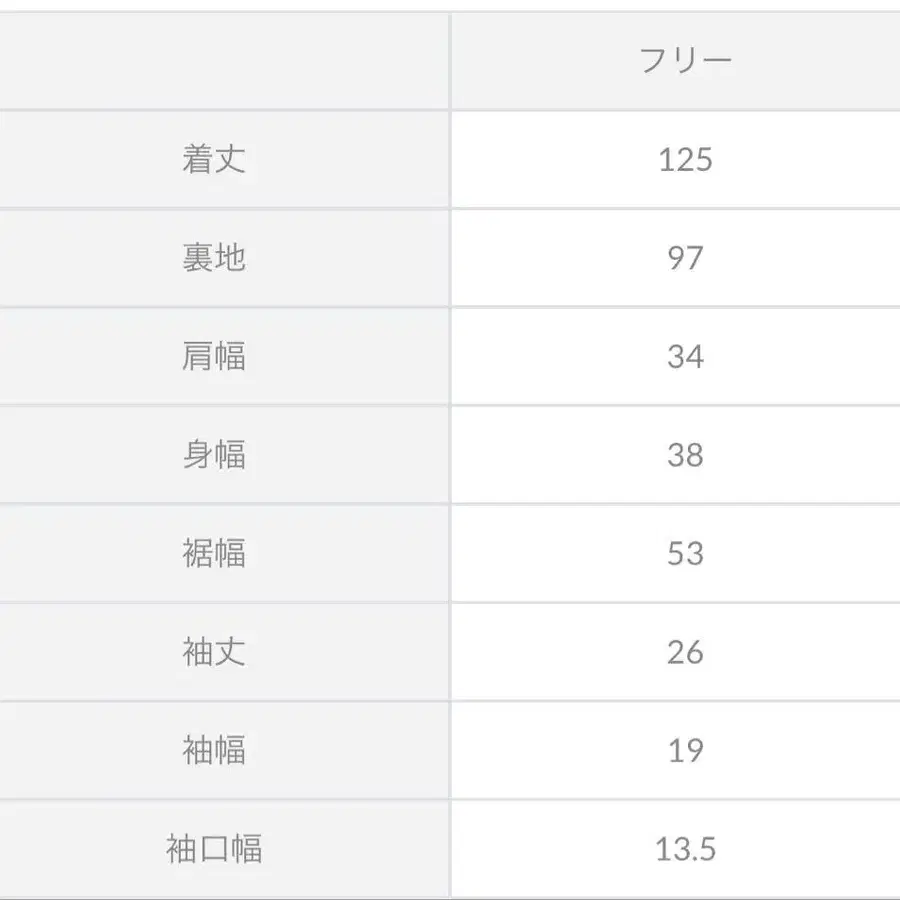This screenshot has height=900, width=900.
Task: Click the empty top-left header cell
Action: coord(224,61)
